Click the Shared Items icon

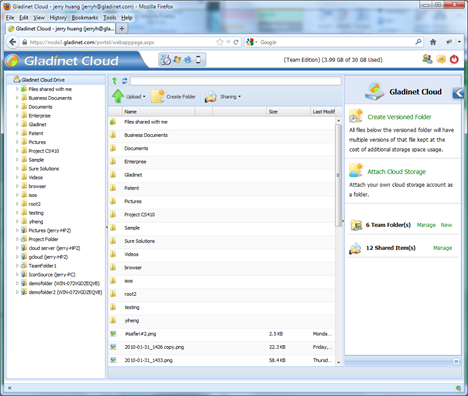coord(355,248)
